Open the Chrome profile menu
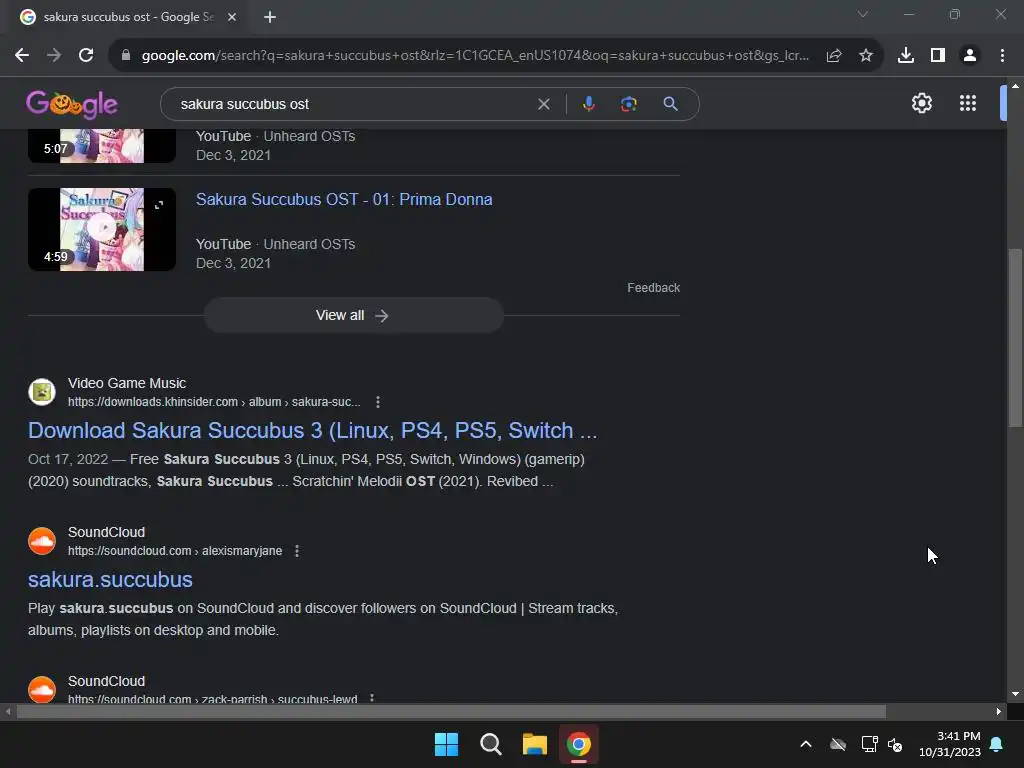The image size is (1024, 768). [x=970, y=56]
